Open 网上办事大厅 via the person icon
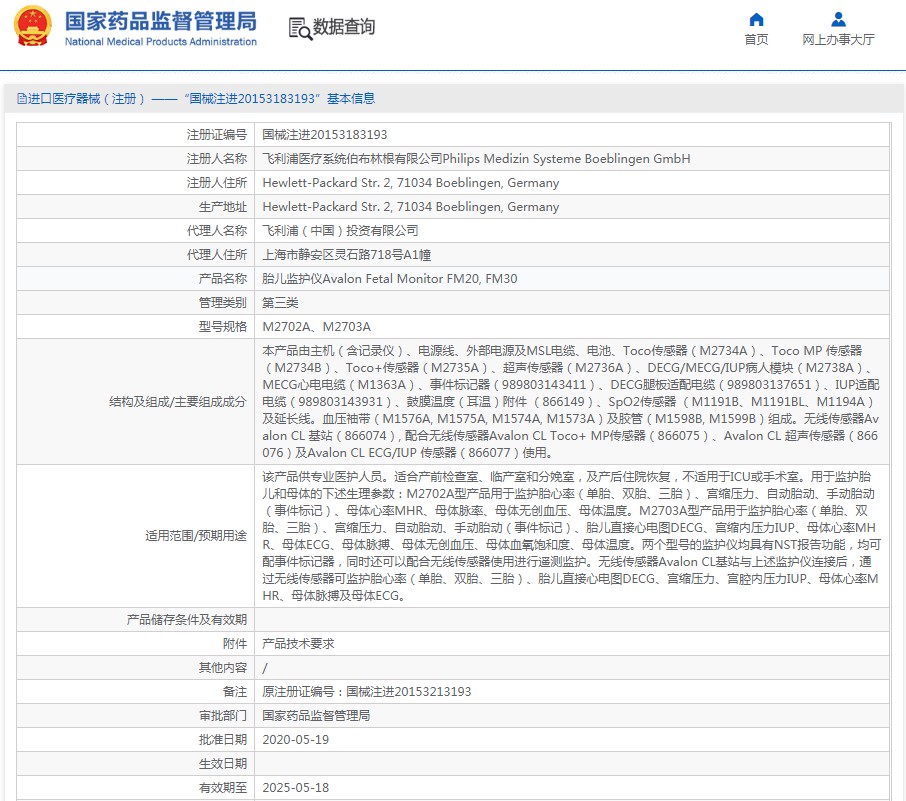 coord(838,20)
